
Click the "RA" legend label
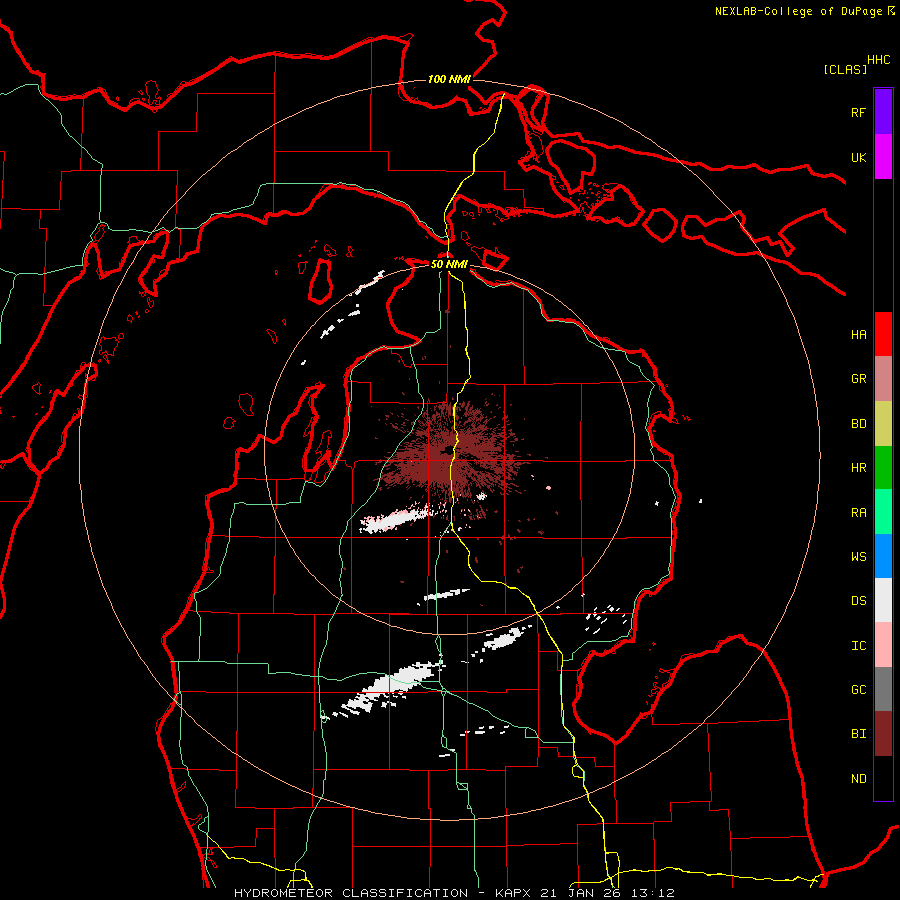tap(858, 513)
